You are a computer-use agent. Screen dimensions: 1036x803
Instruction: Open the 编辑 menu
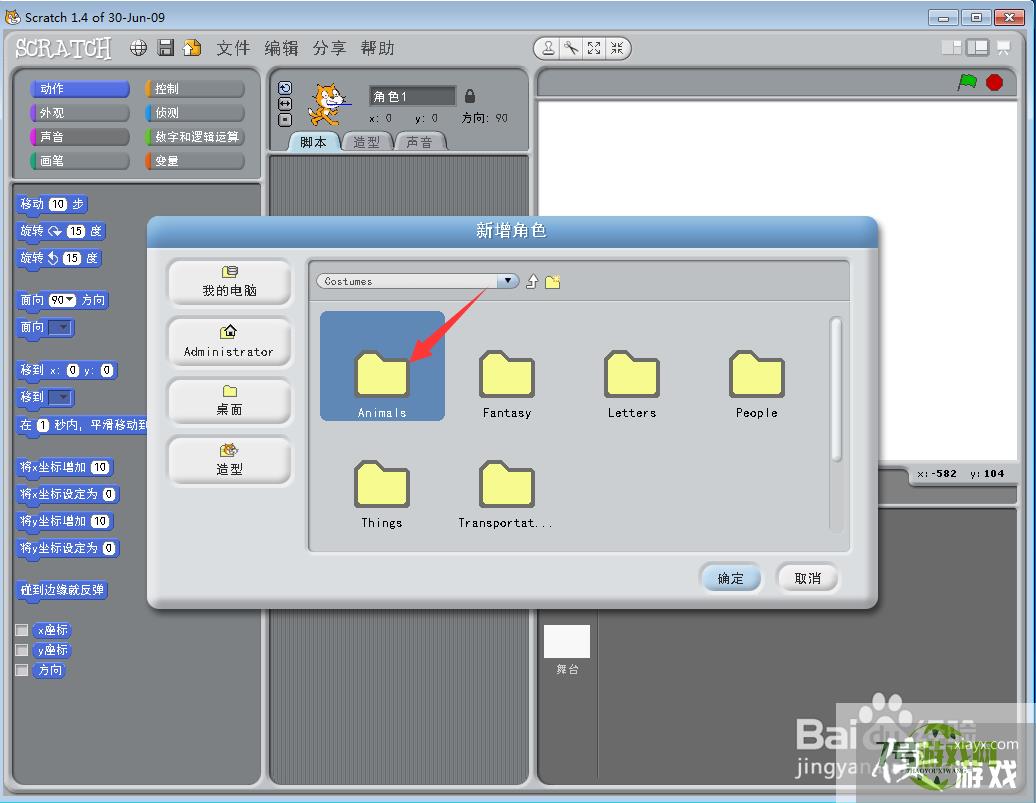pyautogui.click(x=281, y=48)
